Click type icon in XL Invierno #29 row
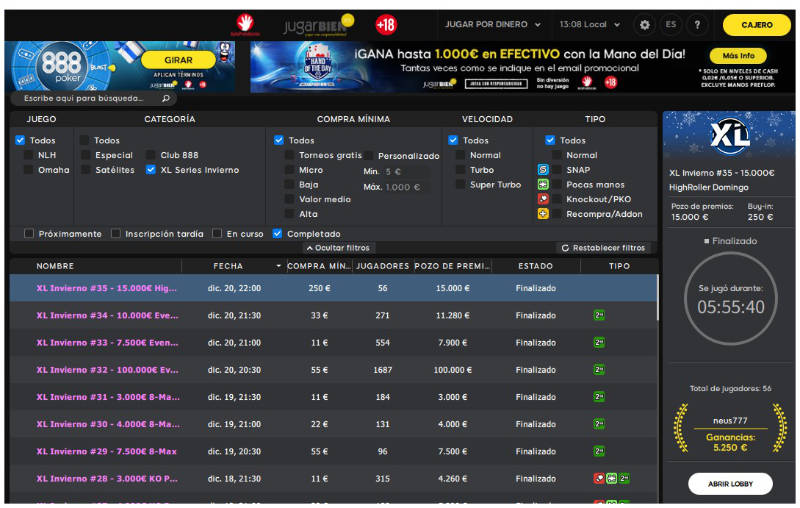Screen dimensions: 800x508 [599, 451]
